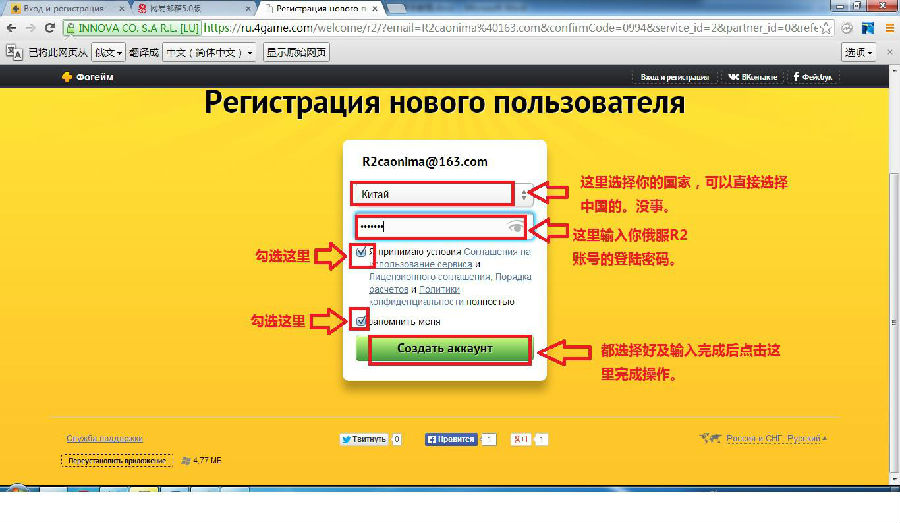Screen dimensions: 900x523
Task: Show the password with the eye icon
Action: click(516, 227)
